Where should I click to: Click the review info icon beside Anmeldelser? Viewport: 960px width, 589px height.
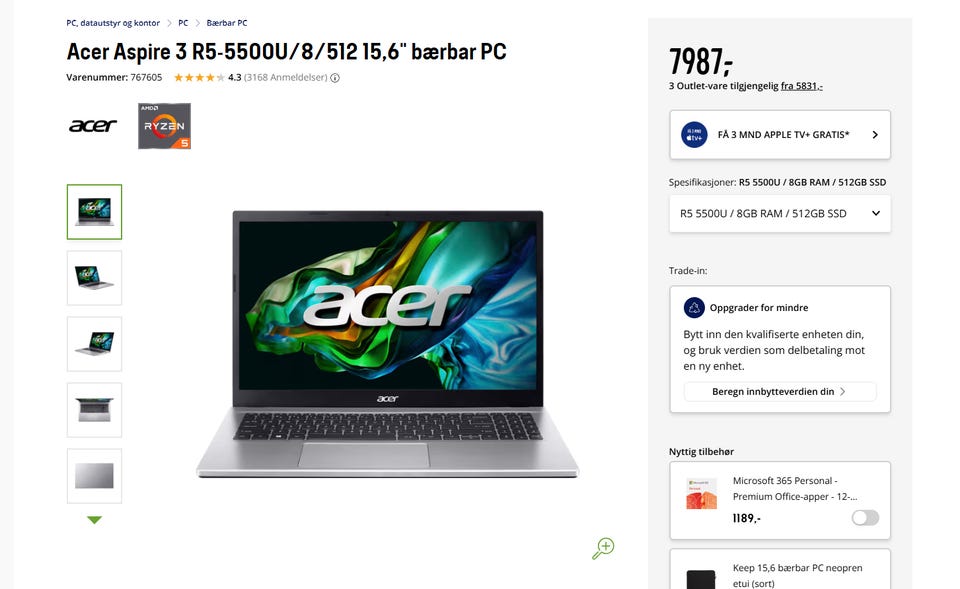click(335, 78)
